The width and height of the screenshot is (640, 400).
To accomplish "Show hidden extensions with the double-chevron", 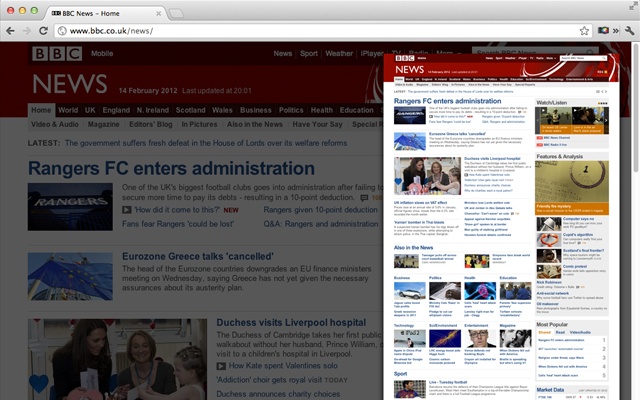I will (616, 31).
